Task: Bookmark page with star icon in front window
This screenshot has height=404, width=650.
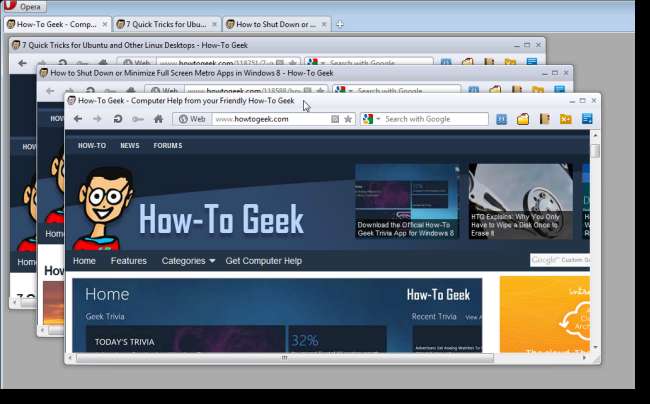Action: point(348,119)
